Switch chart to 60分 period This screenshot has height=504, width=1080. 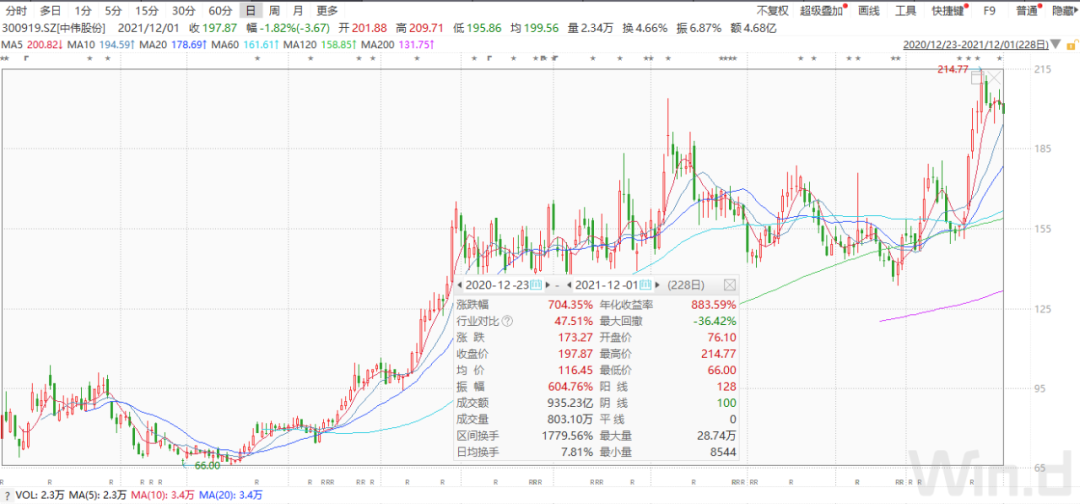(220, 10)
